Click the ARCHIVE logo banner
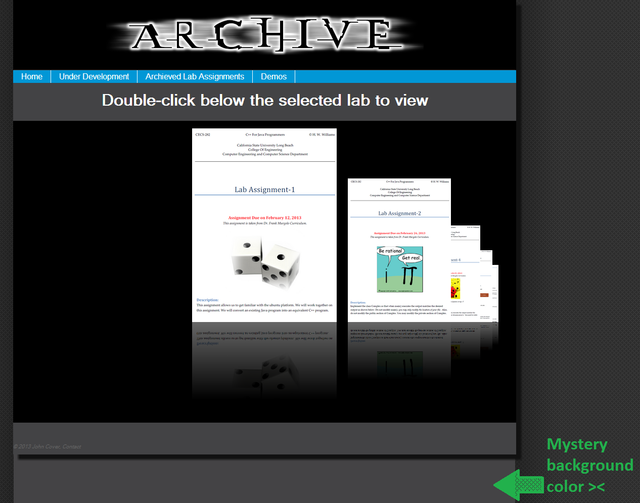The image size is (640, 503). click(261, 36)
